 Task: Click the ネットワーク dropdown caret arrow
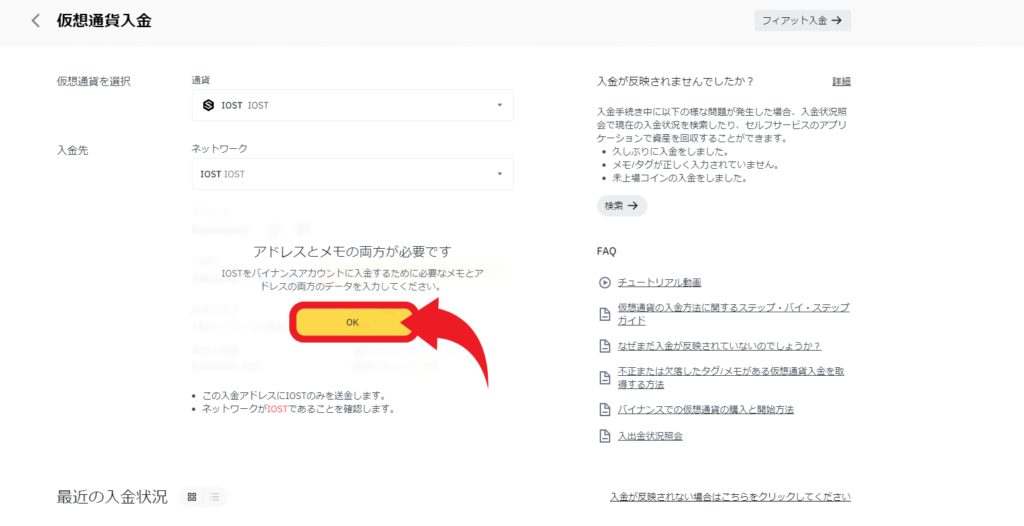(500, 174)
